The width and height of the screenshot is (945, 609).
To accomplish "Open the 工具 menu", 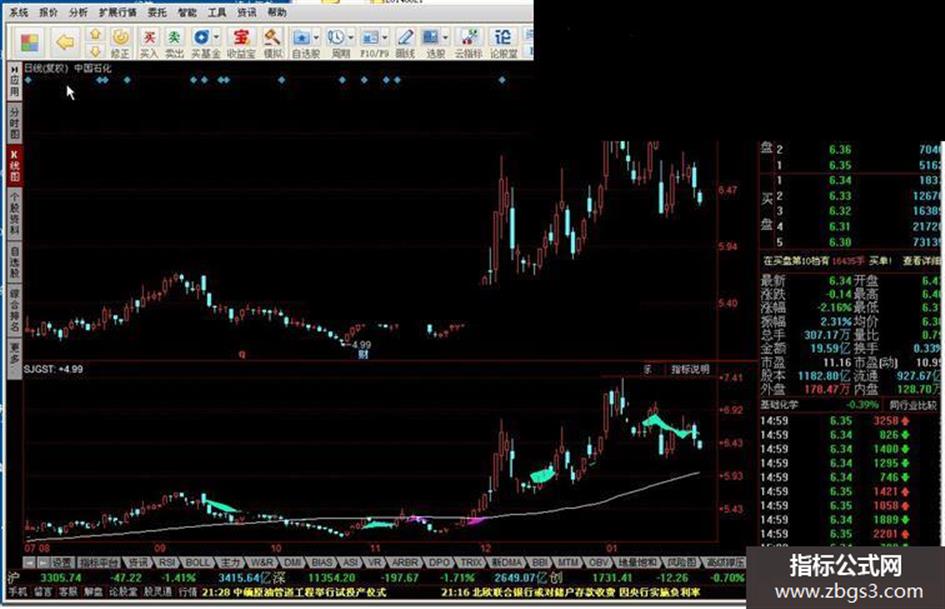I will tap(217, 12).
